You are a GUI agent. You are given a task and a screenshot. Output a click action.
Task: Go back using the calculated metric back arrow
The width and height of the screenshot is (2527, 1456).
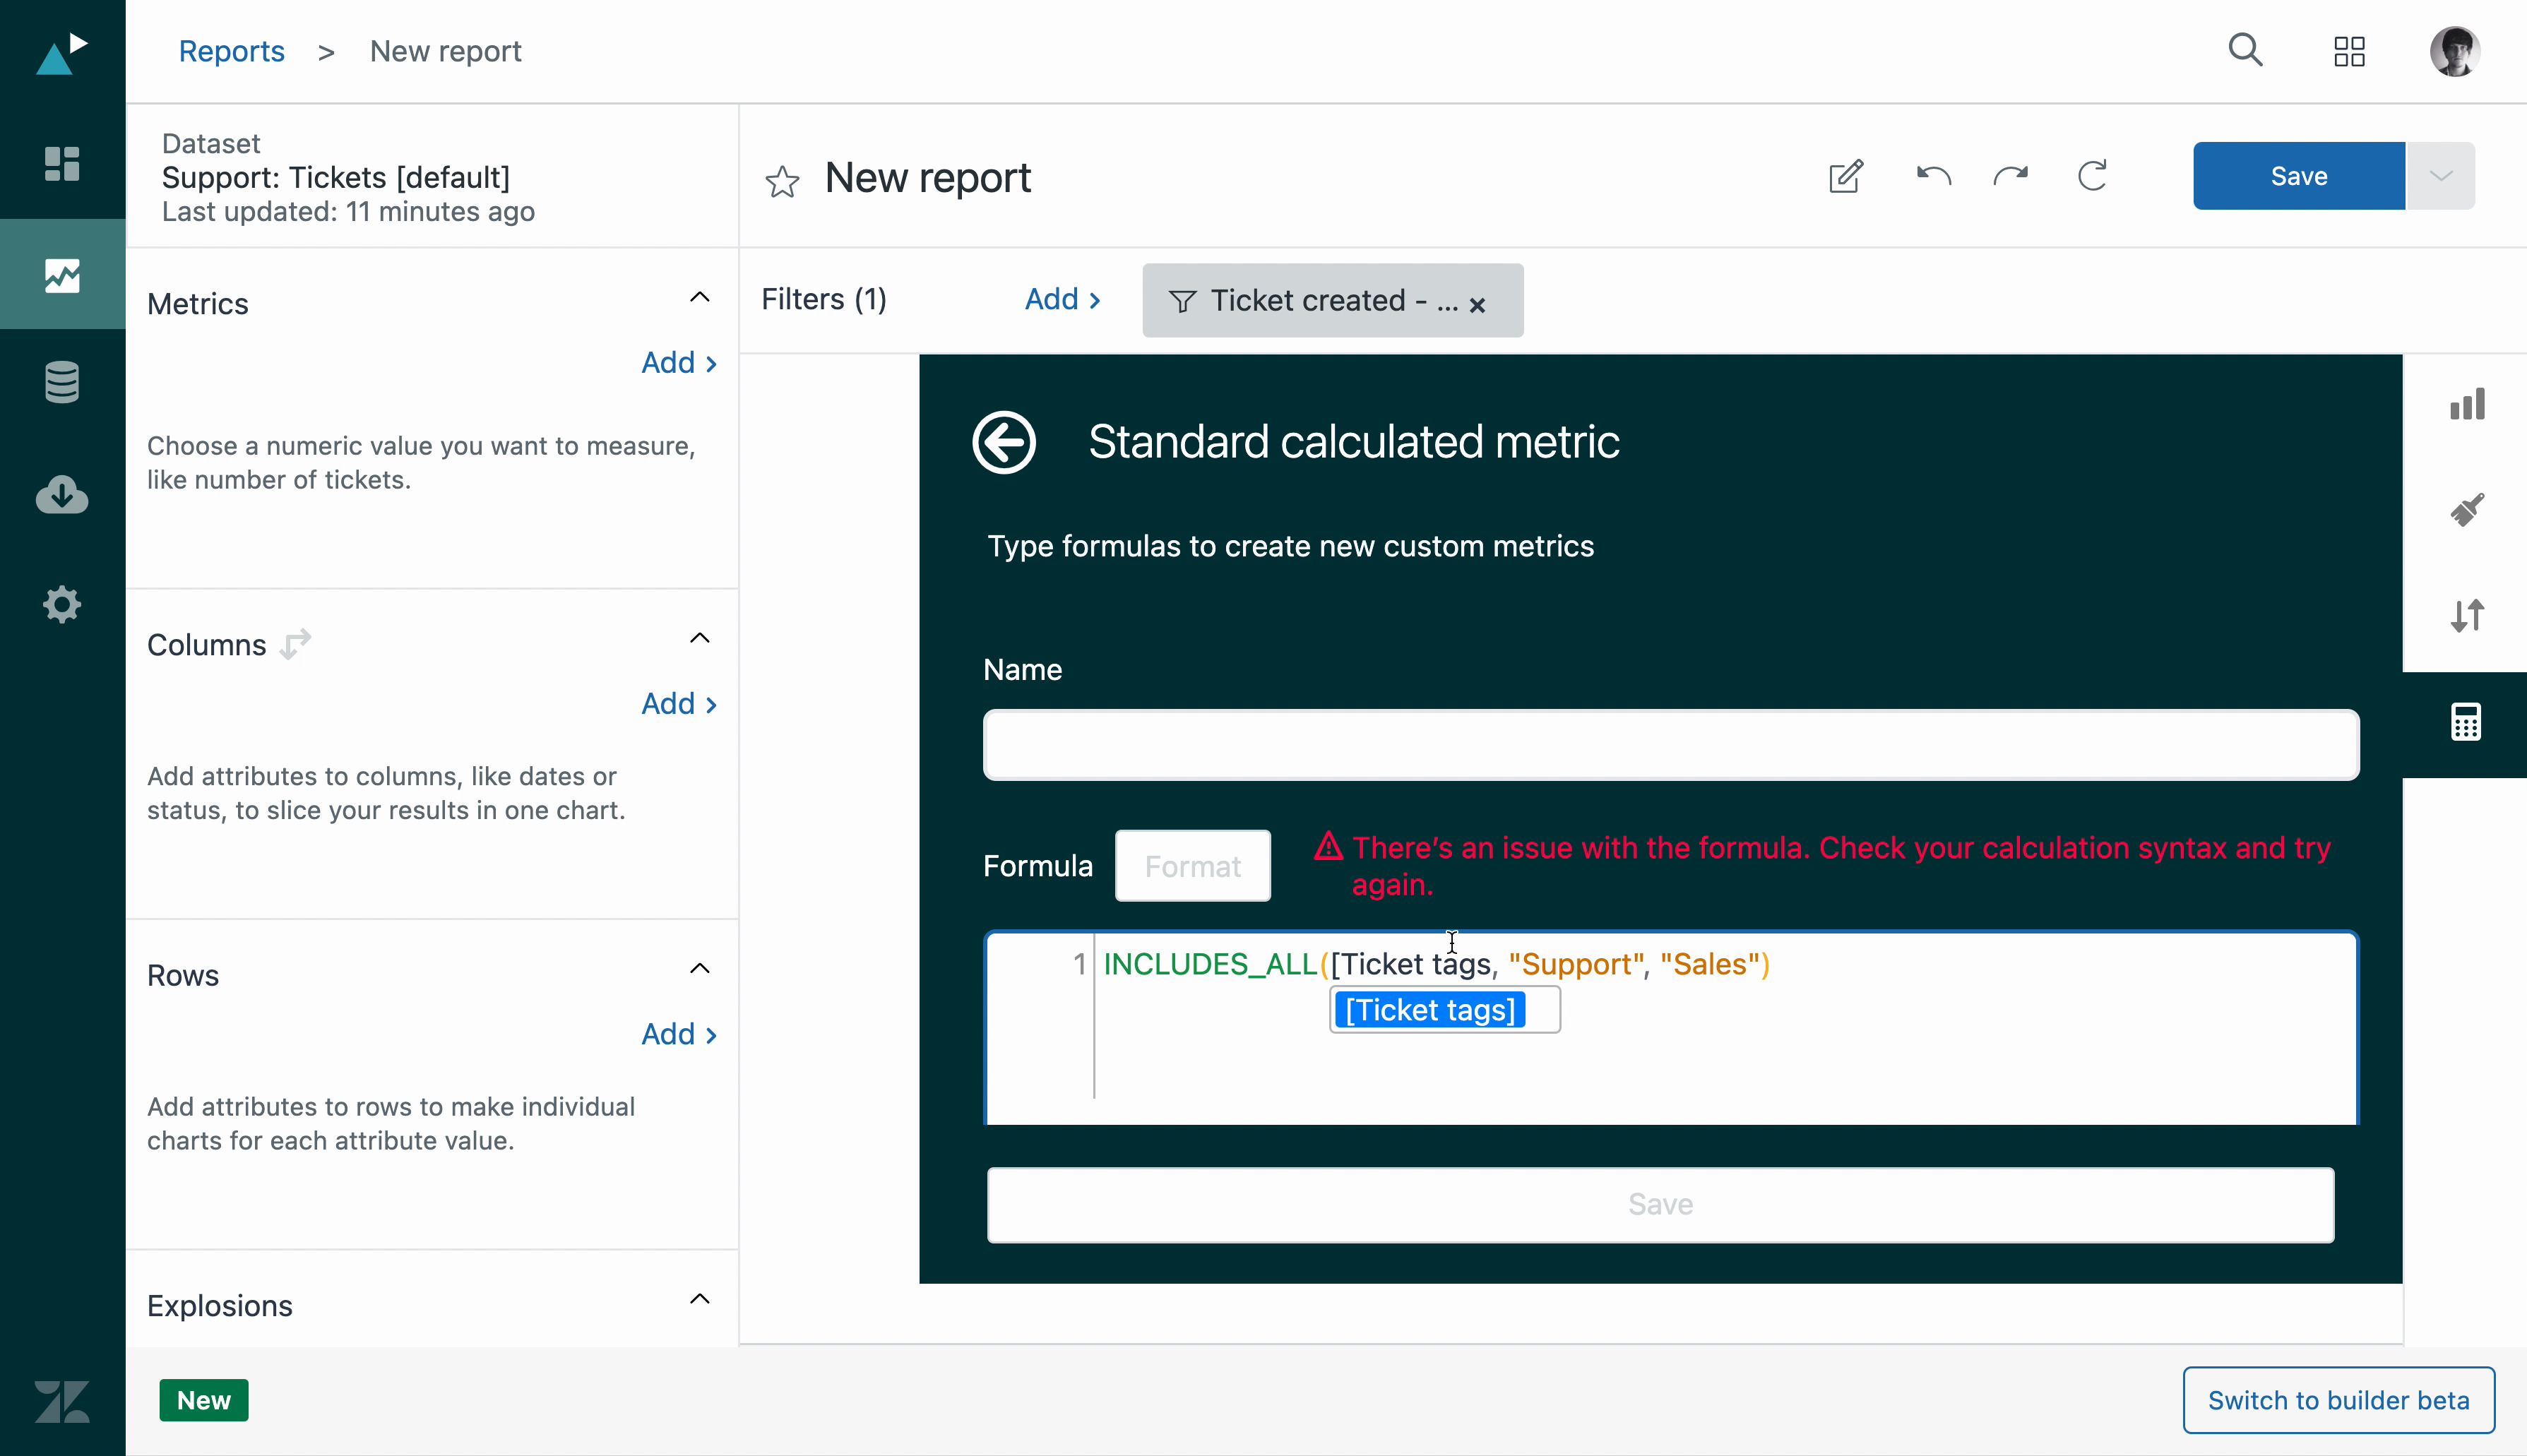(x=1004, y=441)
